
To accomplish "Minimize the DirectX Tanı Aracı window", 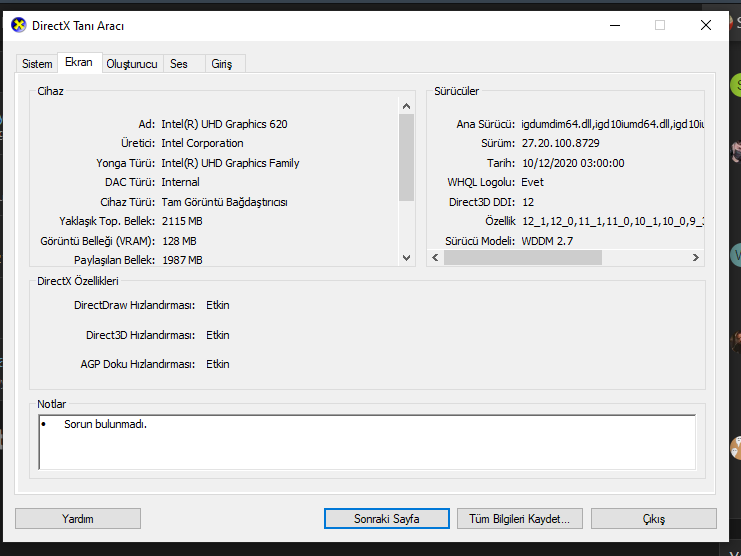I will (615, 26).
